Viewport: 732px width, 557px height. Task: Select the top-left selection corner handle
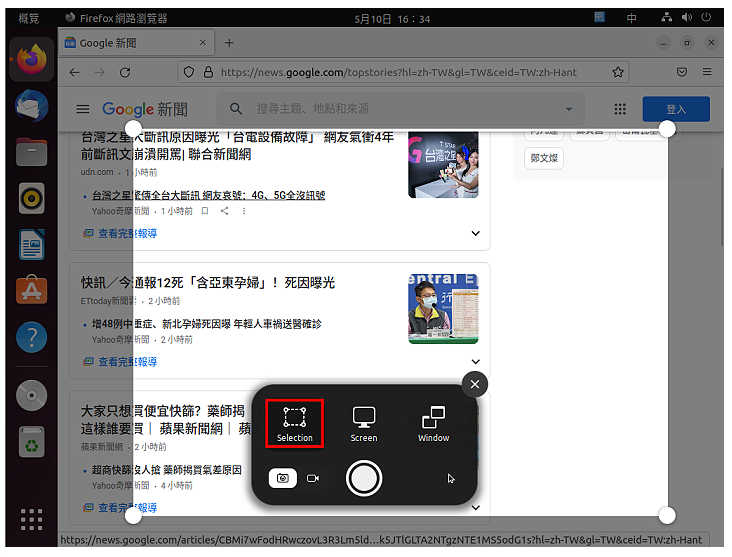[x=134, y=128]
